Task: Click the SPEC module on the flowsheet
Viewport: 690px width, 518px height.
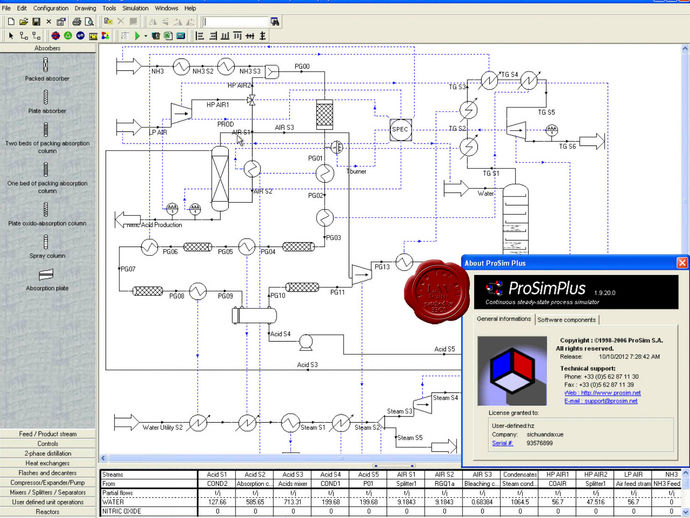Action: [x=401, y=129]
